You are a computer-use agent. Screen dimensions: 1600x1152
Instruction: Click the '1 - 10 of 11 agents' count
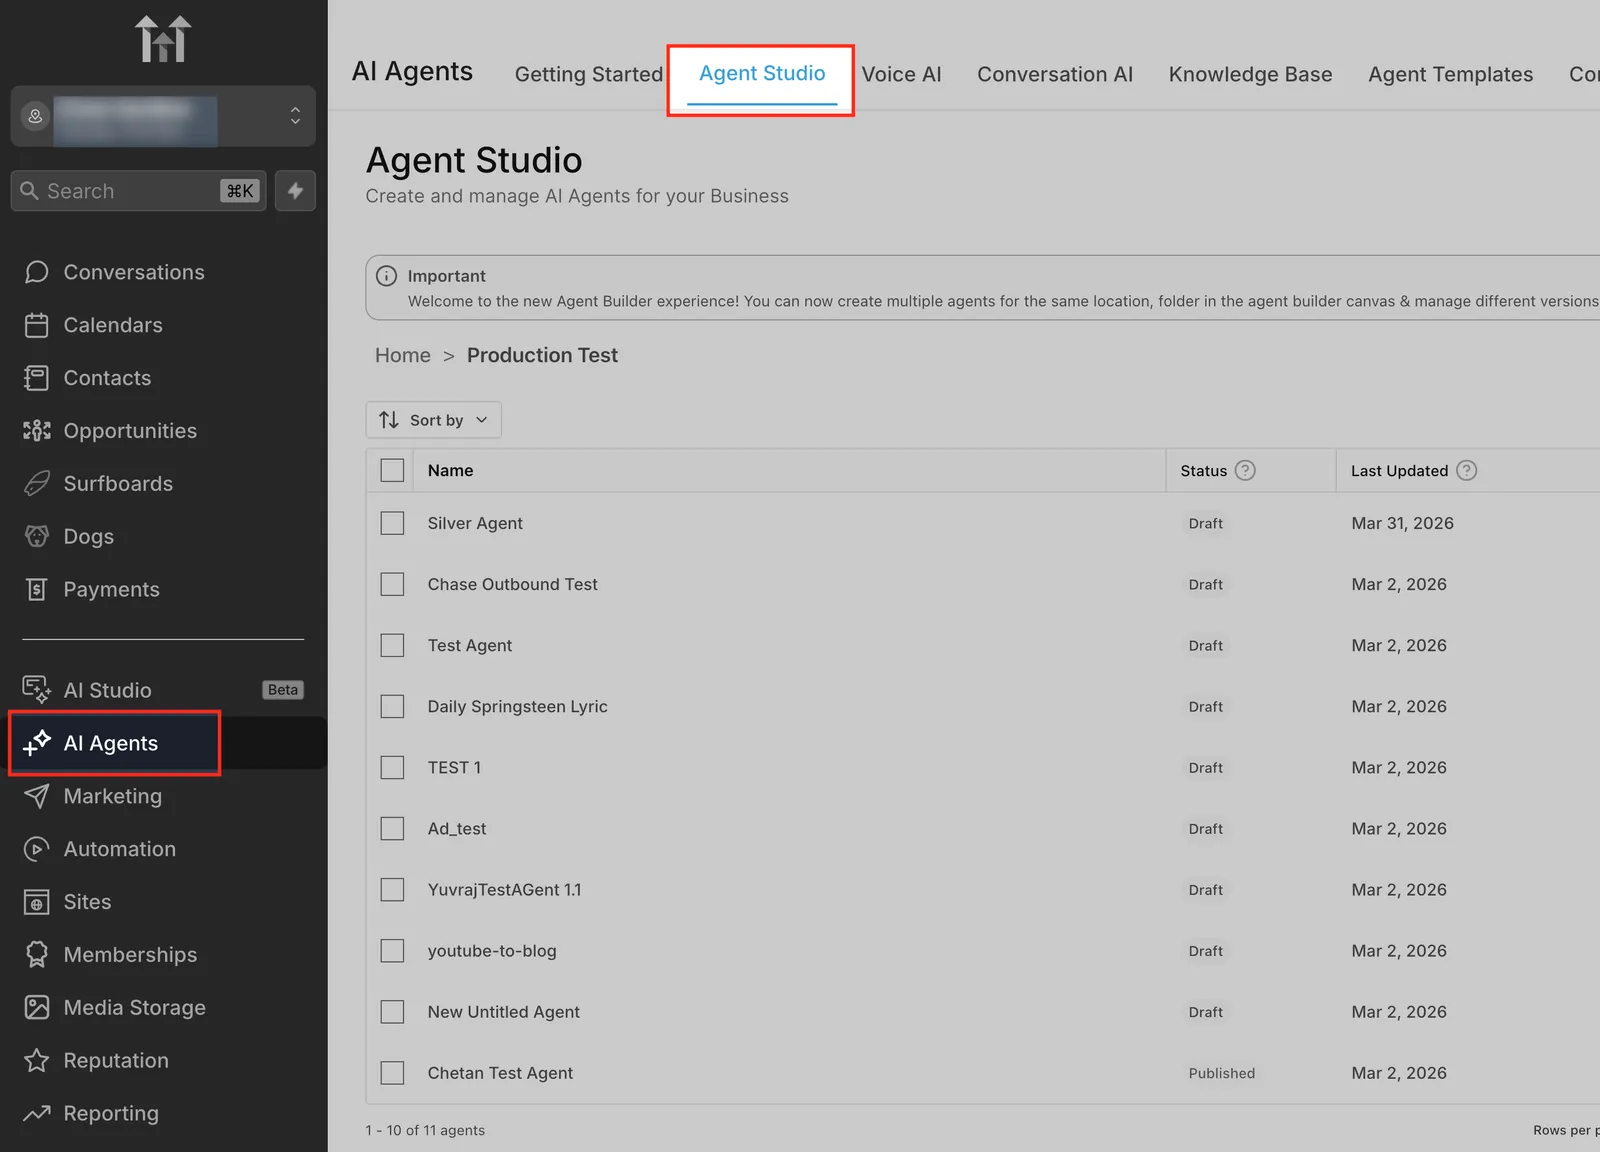(425, 1130)
